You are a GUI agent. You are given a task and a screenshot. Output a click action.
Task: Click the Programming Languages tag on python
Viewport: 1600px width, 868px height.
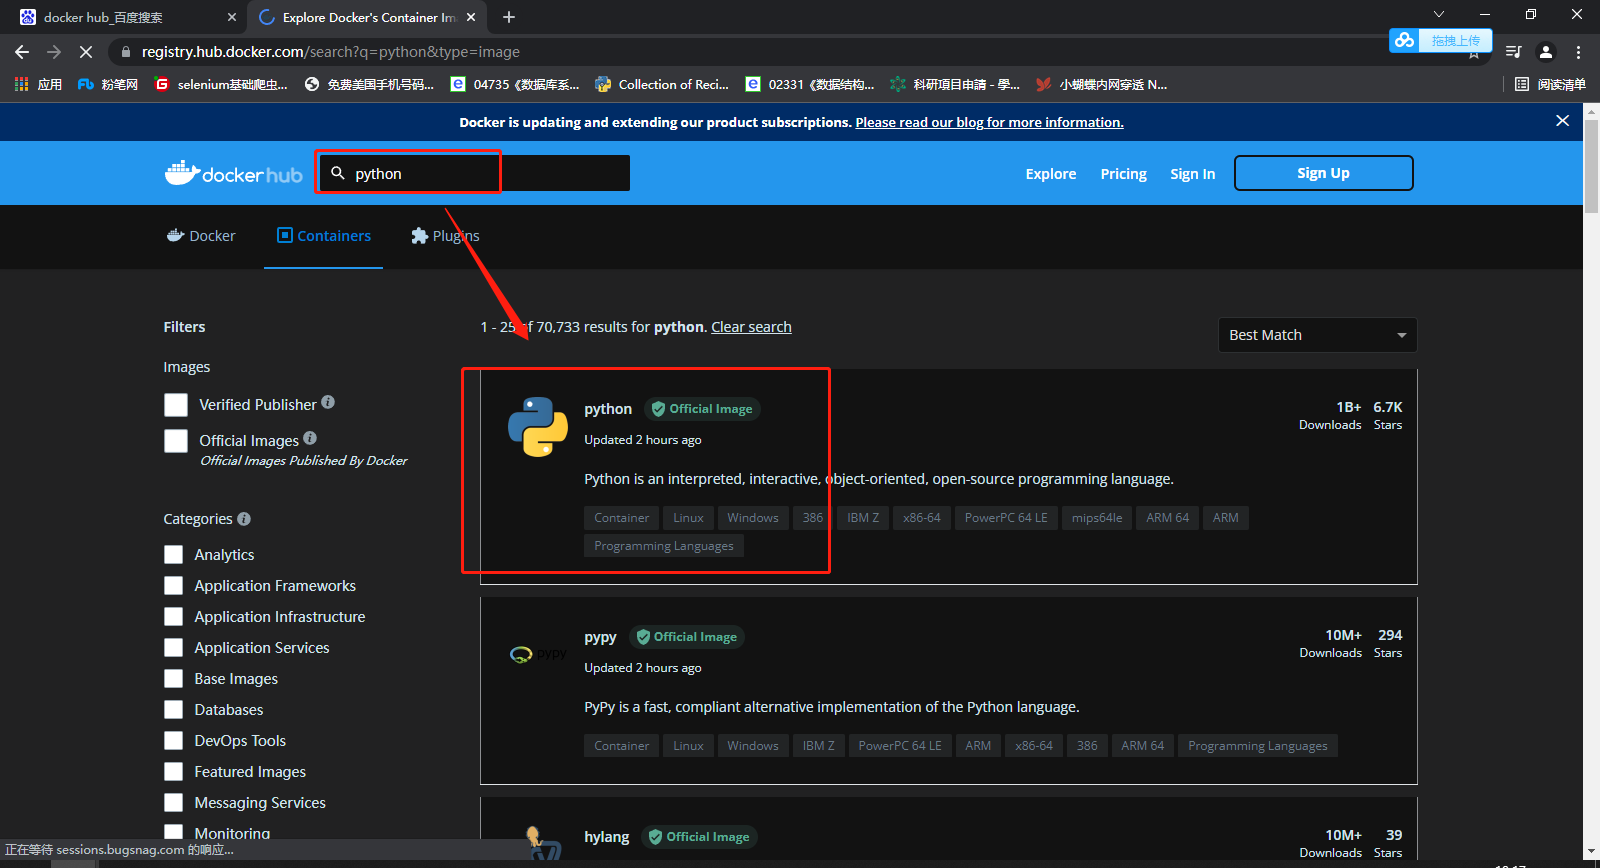click(x=664, y=546)
